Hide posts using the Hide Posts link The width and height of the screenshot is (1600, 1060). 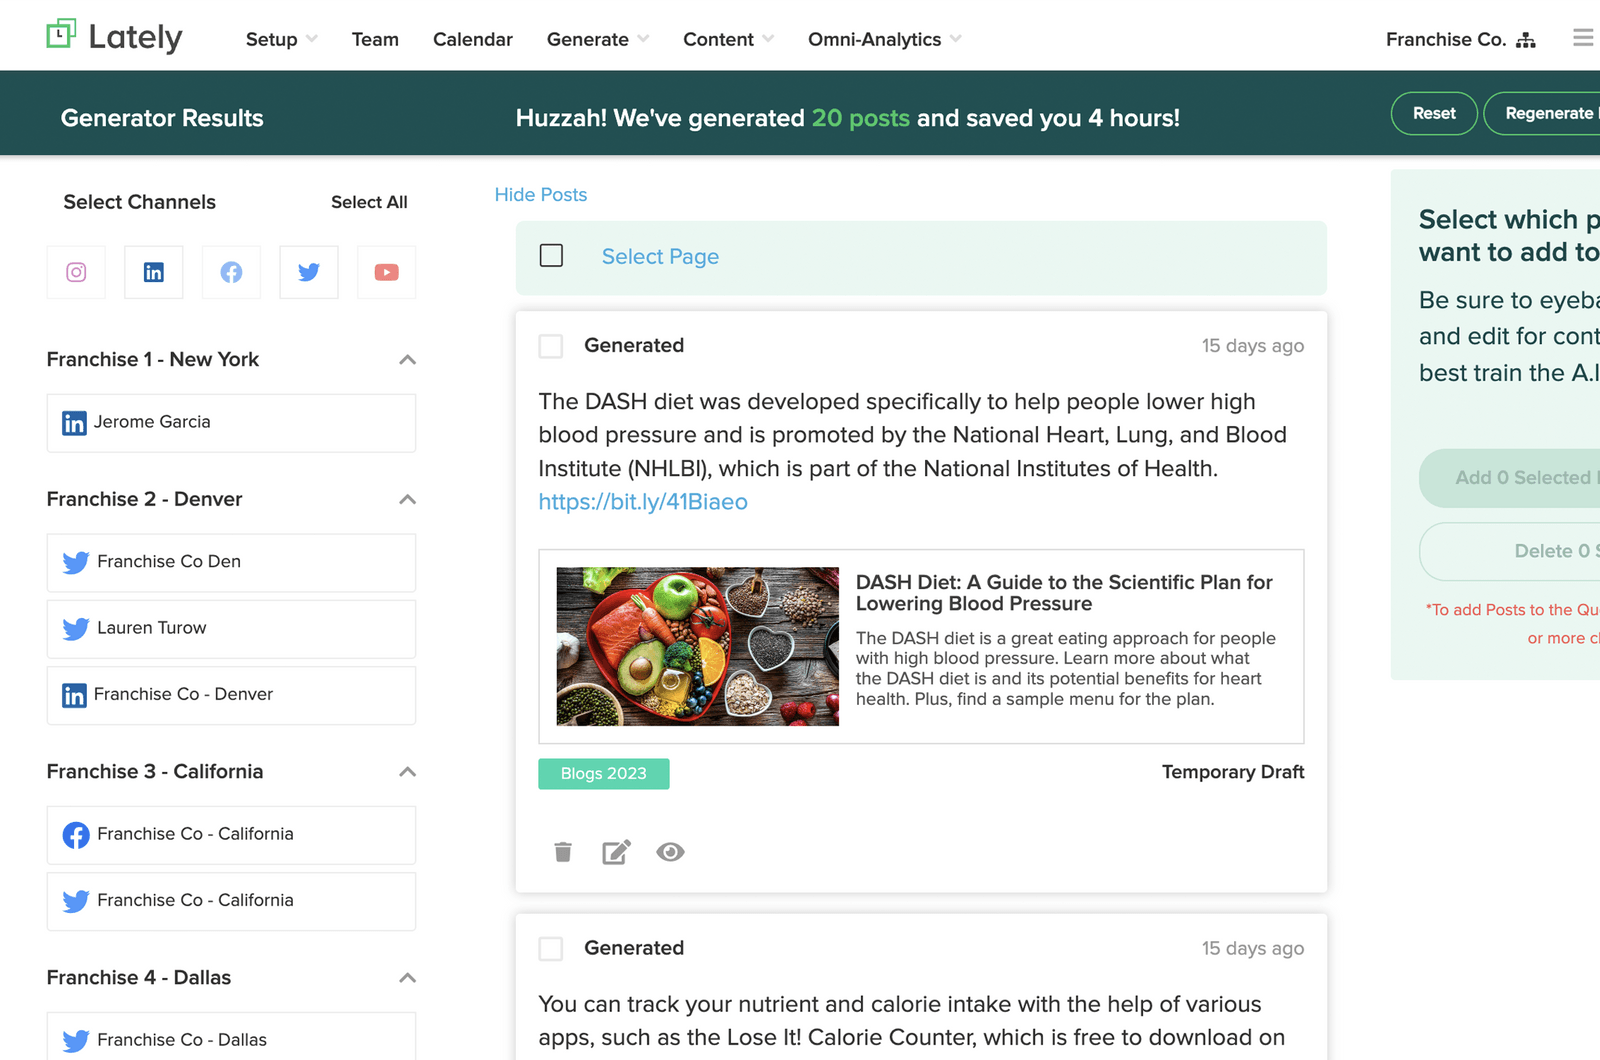(x=540, y=194)
